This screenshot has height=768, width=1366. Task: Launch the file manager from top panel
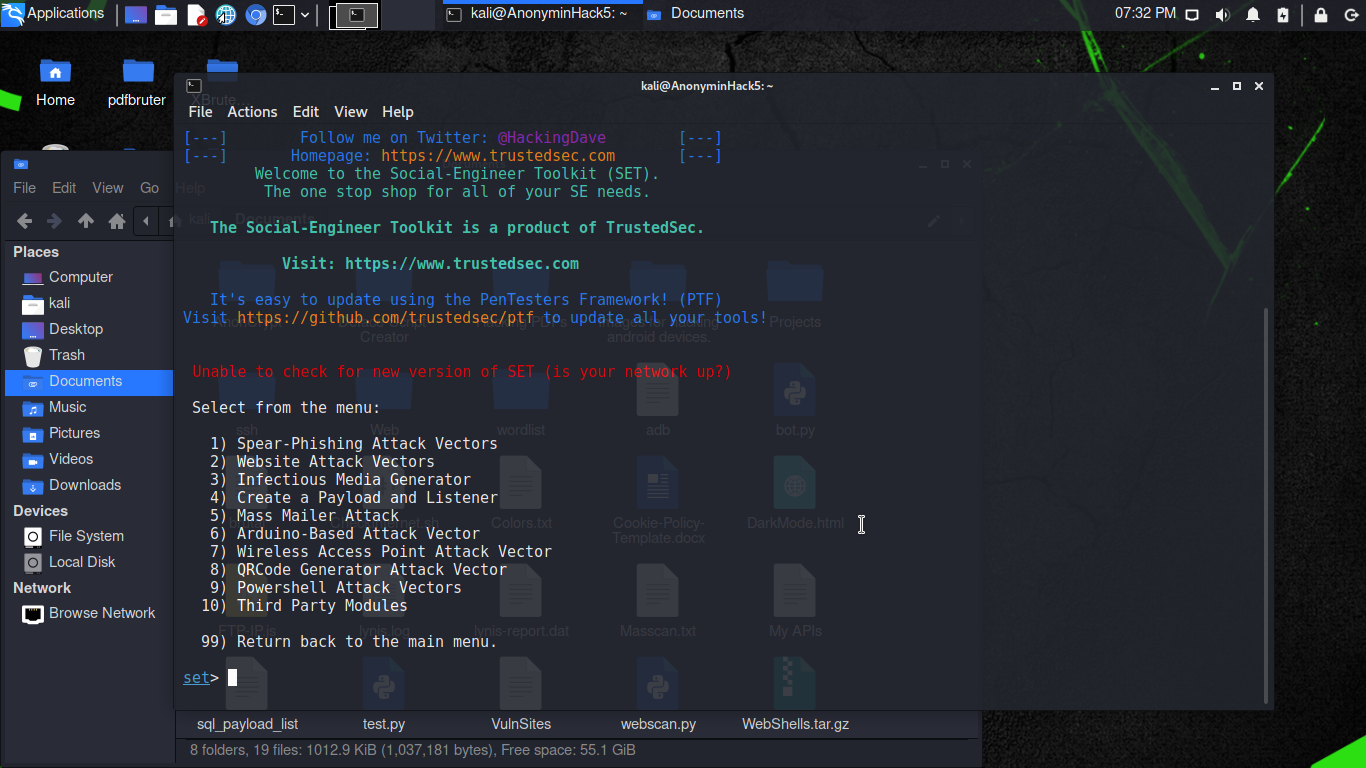pyautogui.click(x=166, y=15)
